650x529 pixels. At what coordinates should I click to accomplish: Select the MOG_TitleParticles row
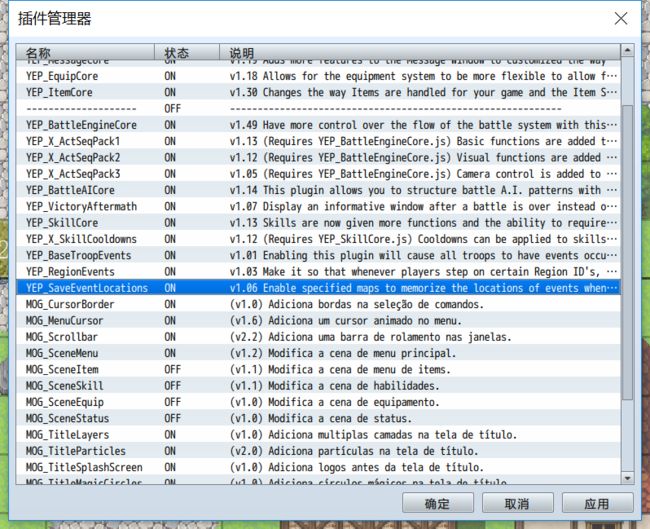point(318,451)
